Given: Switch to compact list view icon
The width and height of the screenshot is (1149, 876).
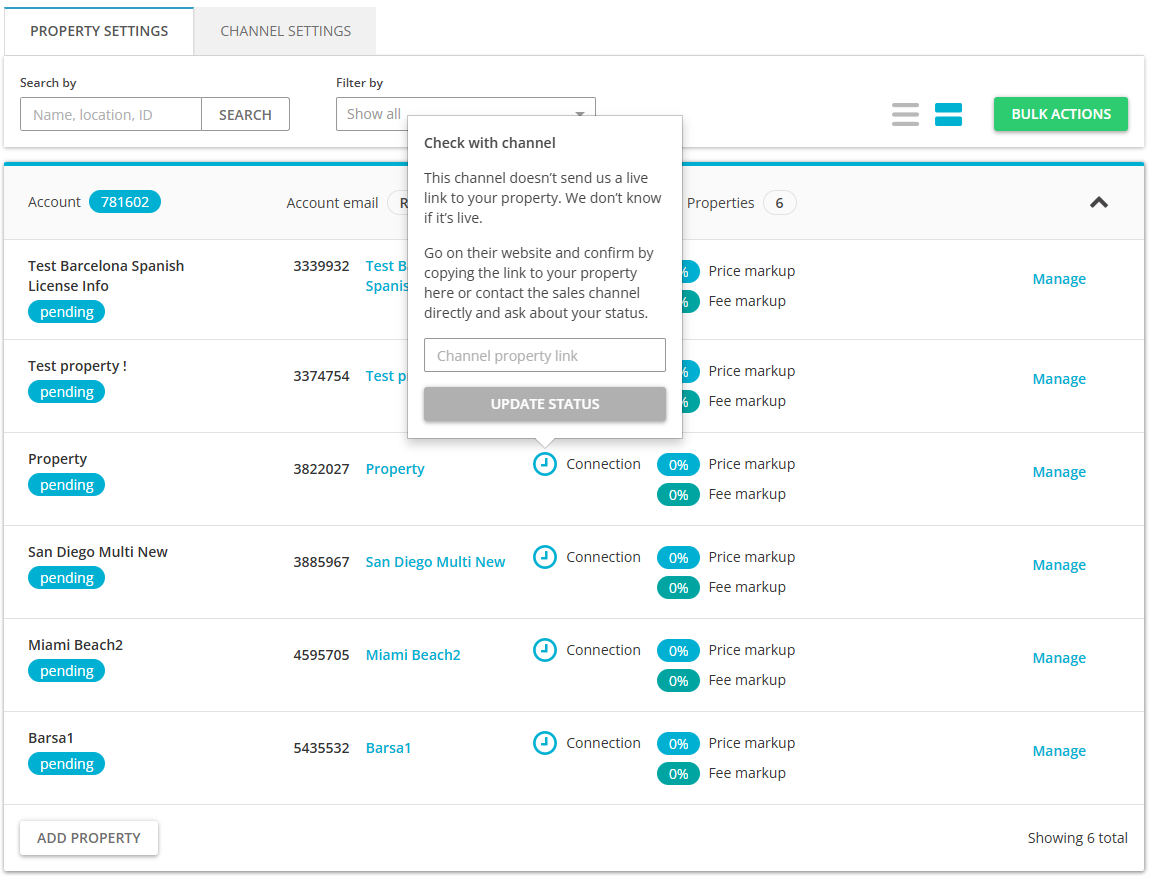Looking at the screenshot, I should (905, 114).
